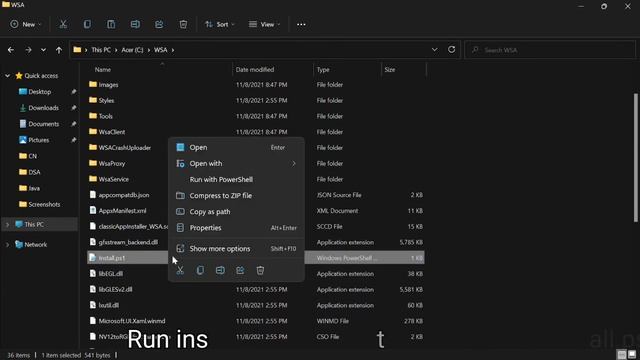This screenshot has height=360, width=640.
Task: Open the View layout dropdown
Action: click(264, 24)
